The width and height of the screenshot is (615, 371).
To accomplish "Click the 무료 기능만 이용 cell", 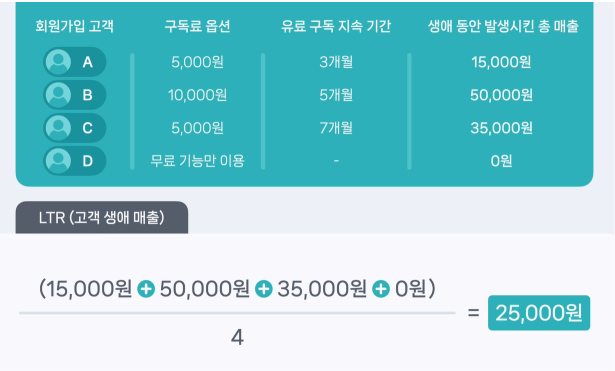I will click(x=197, y=161).
